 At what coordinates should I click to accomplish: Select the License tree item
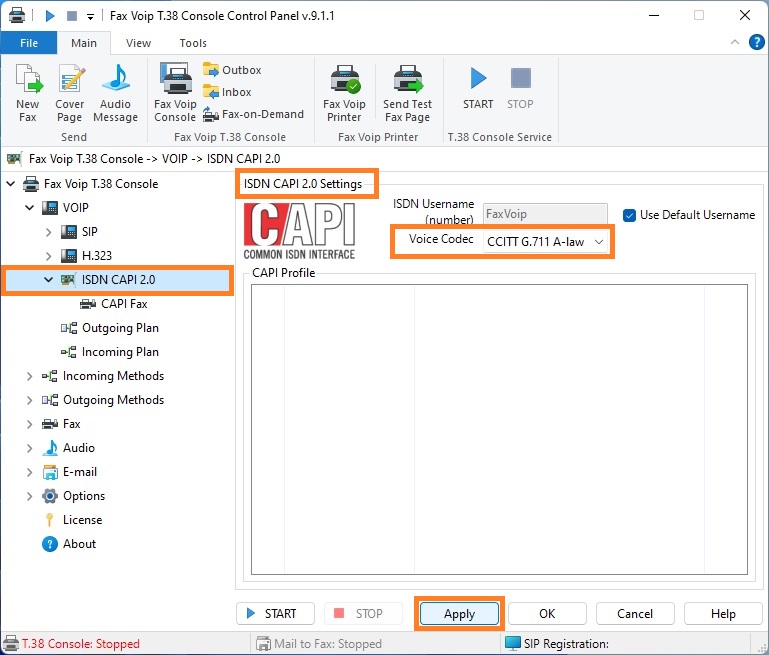[x=82, y=520]
